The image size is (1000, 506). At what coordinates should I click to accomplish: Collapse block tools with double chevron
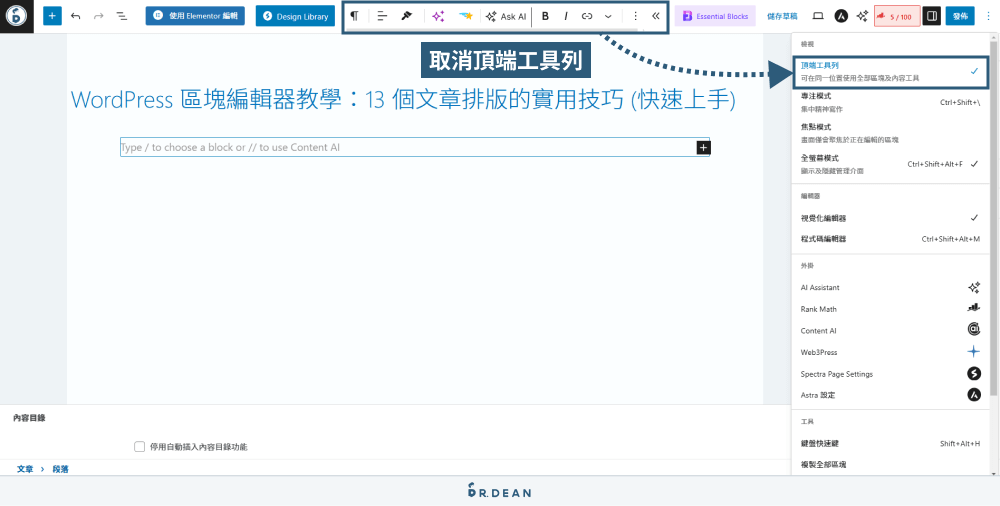(x=656, y=17)
